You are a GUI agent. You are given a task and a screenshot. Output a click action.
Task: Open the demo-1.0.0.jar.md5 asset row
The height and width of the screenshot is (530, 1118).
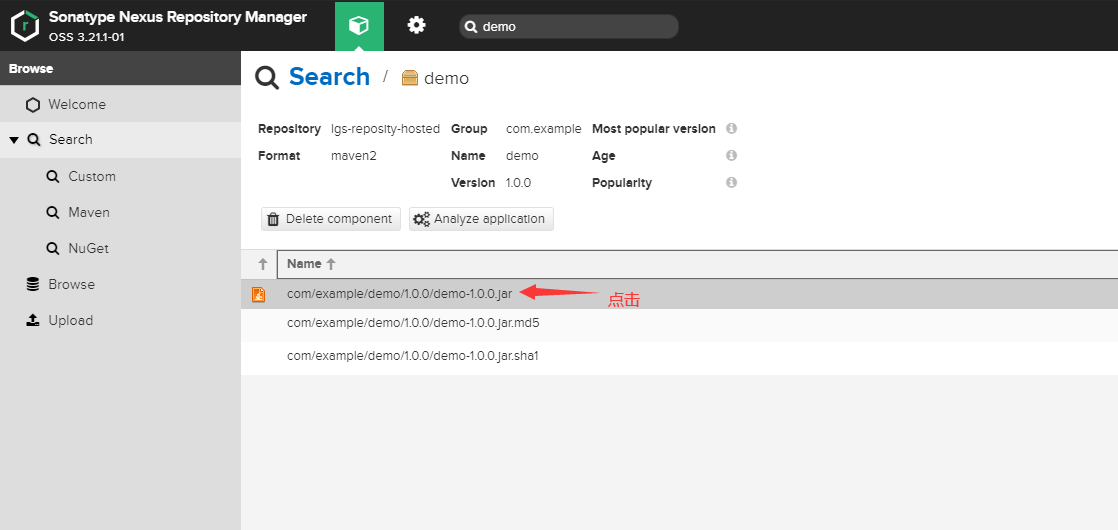[679, 323]
